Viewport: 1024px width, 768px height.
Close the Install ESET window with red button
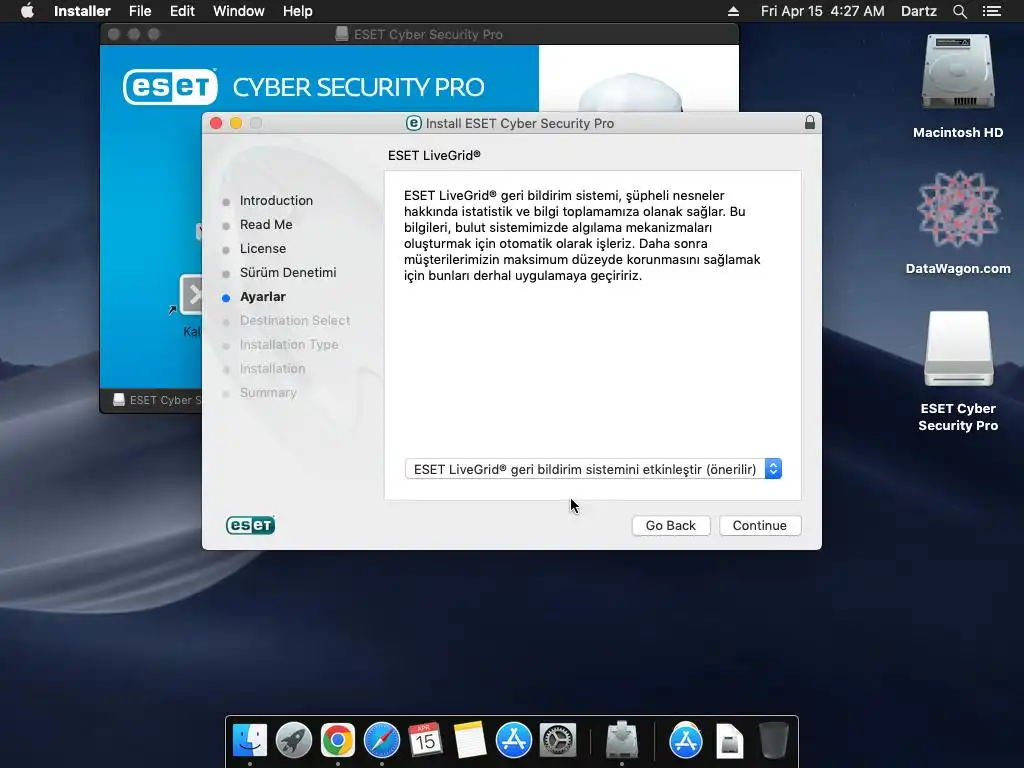point(216,123)
